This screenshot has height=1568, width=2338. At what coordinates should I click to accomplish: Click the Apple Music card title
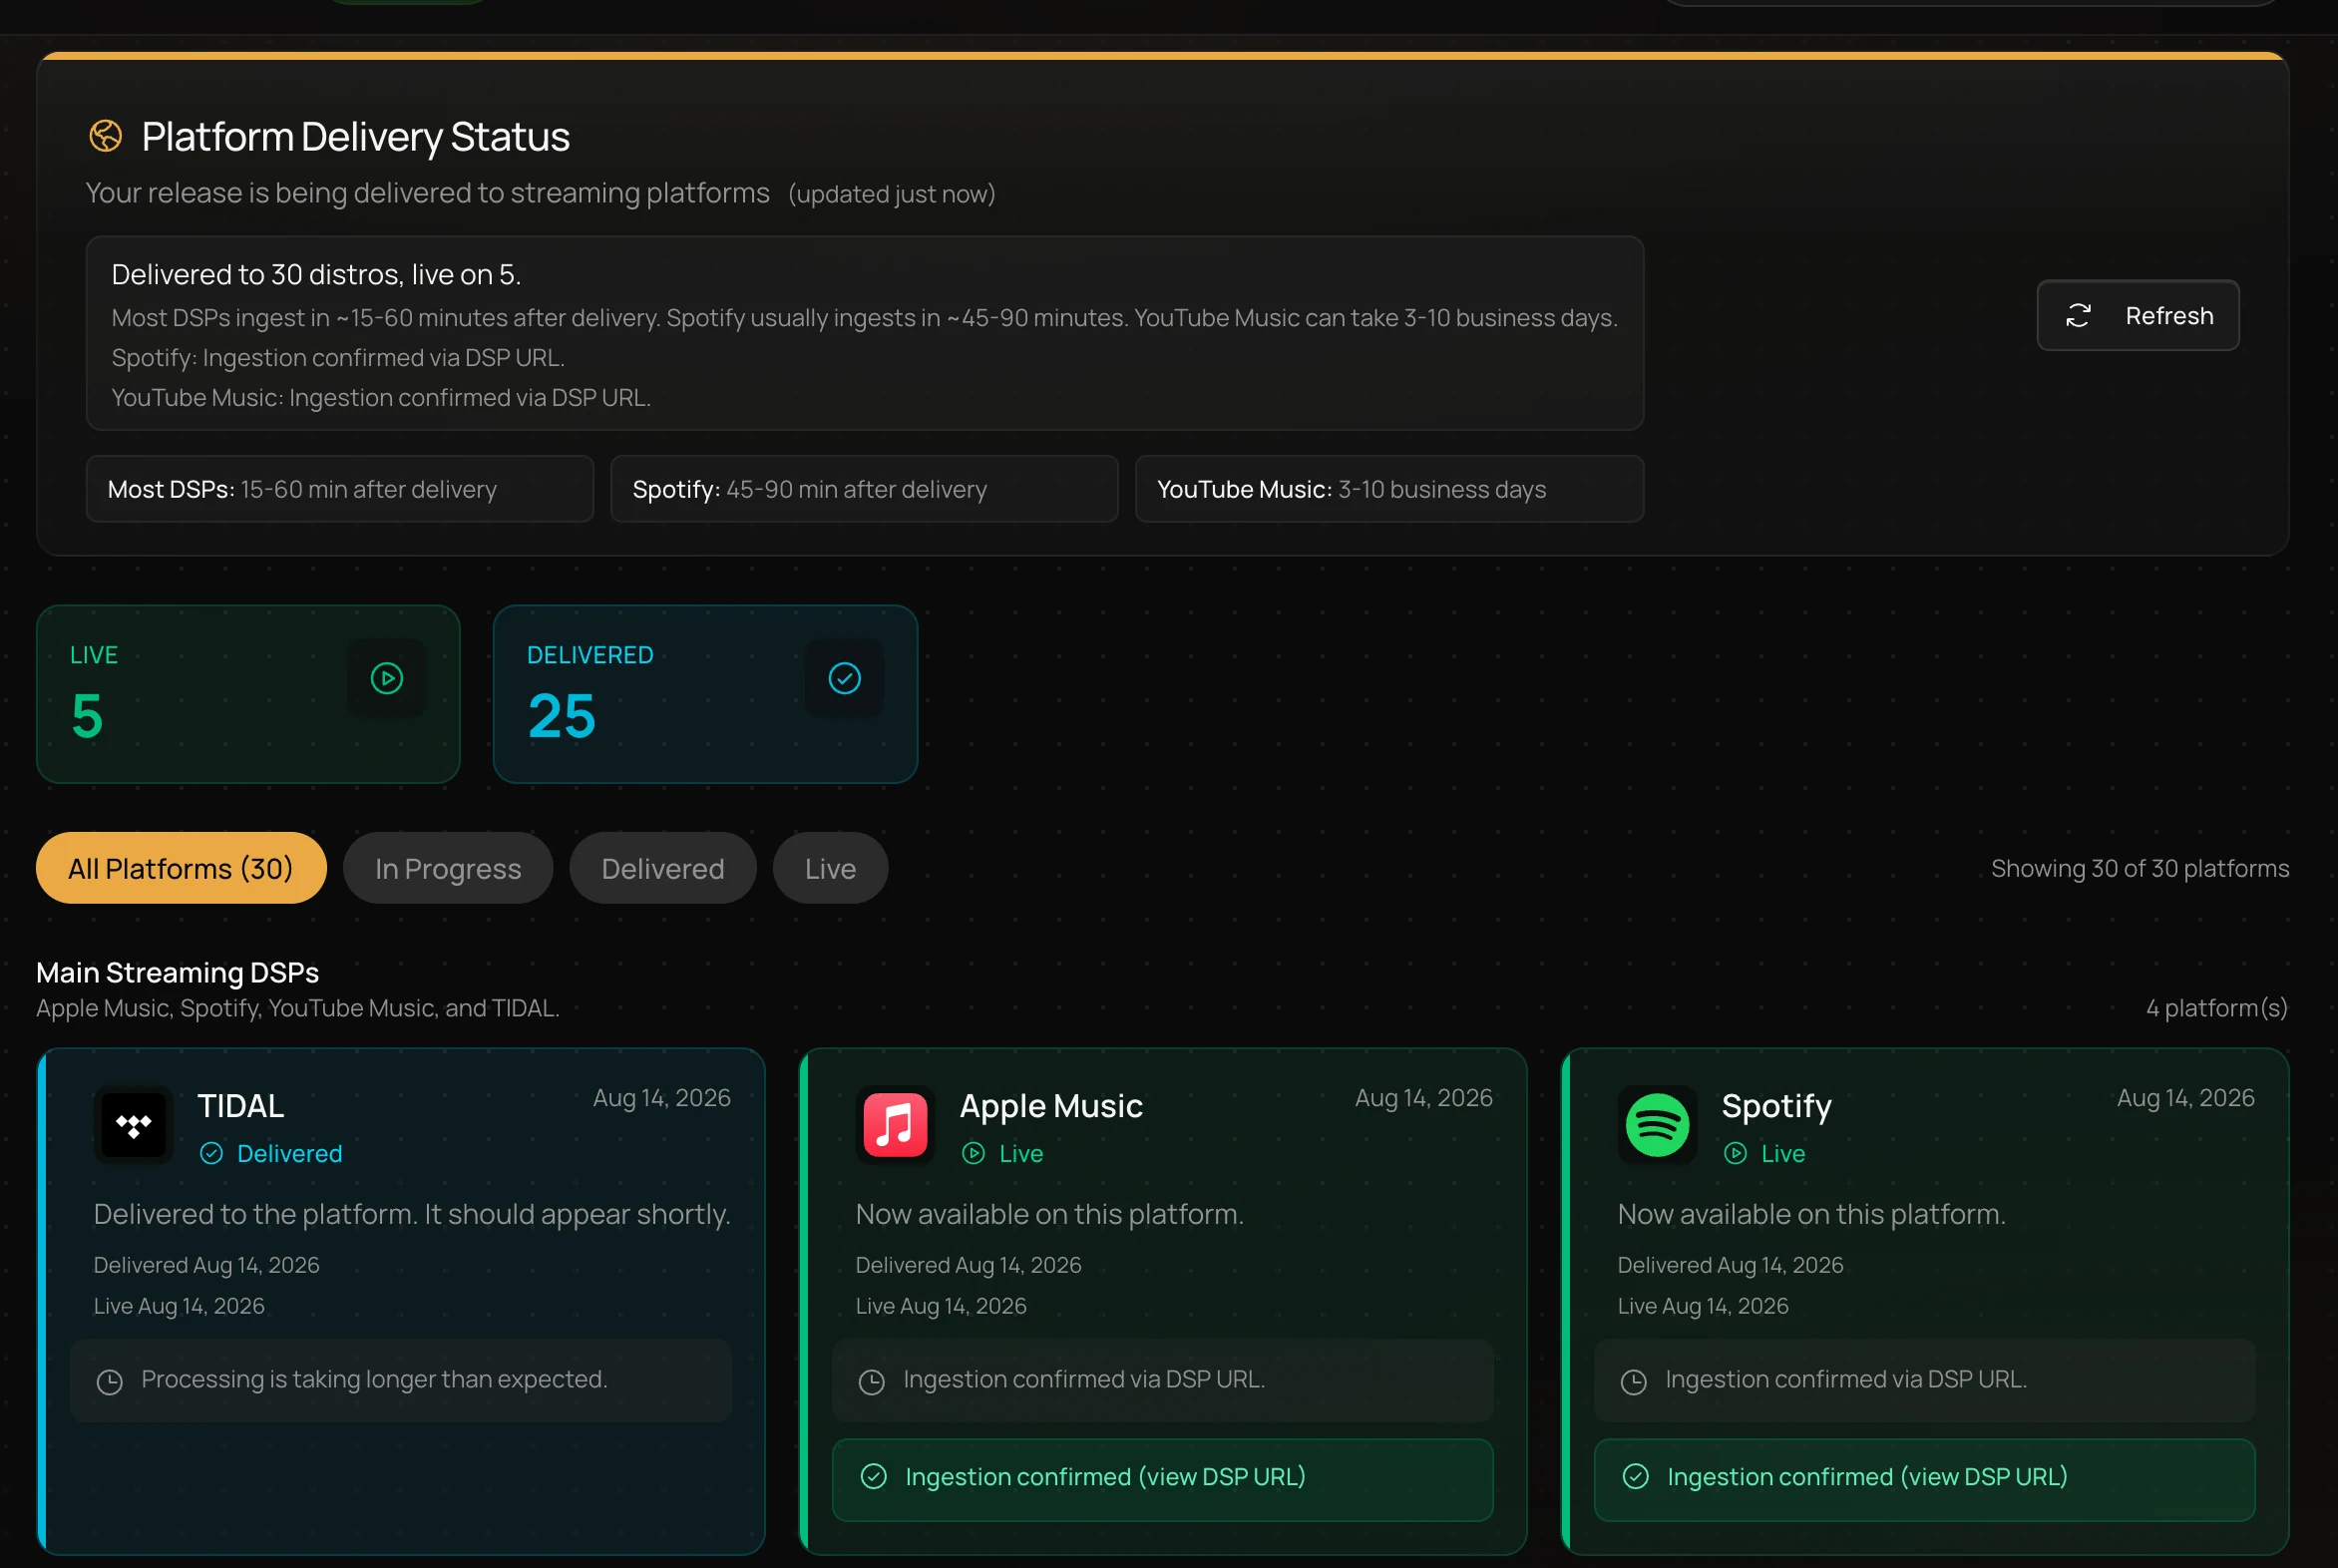[1051, 1106]
